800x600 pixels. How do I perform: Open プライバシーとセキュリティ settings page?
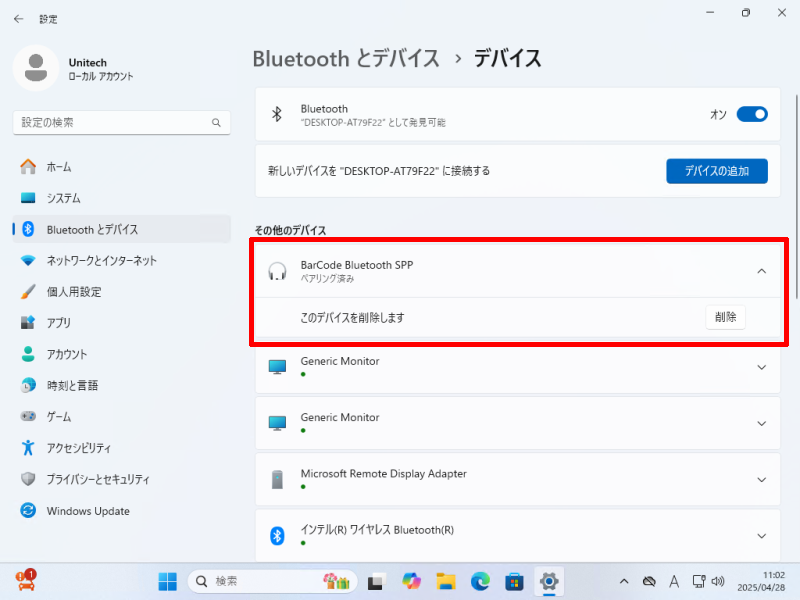coord(121,479)
